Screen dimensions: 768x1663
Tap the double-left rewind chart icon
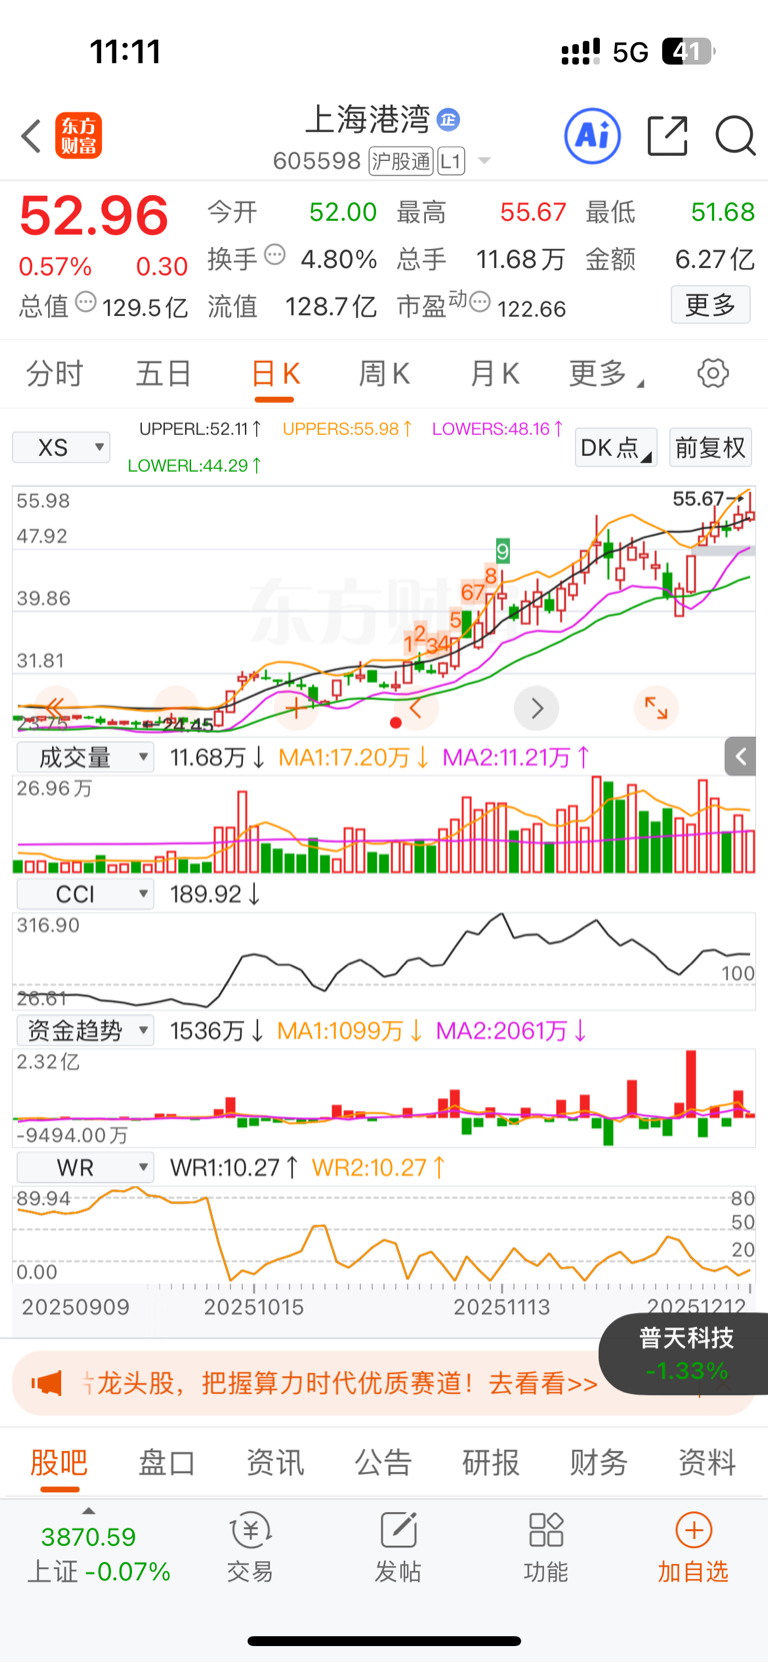pyautogui.click(x=55, y=708)
